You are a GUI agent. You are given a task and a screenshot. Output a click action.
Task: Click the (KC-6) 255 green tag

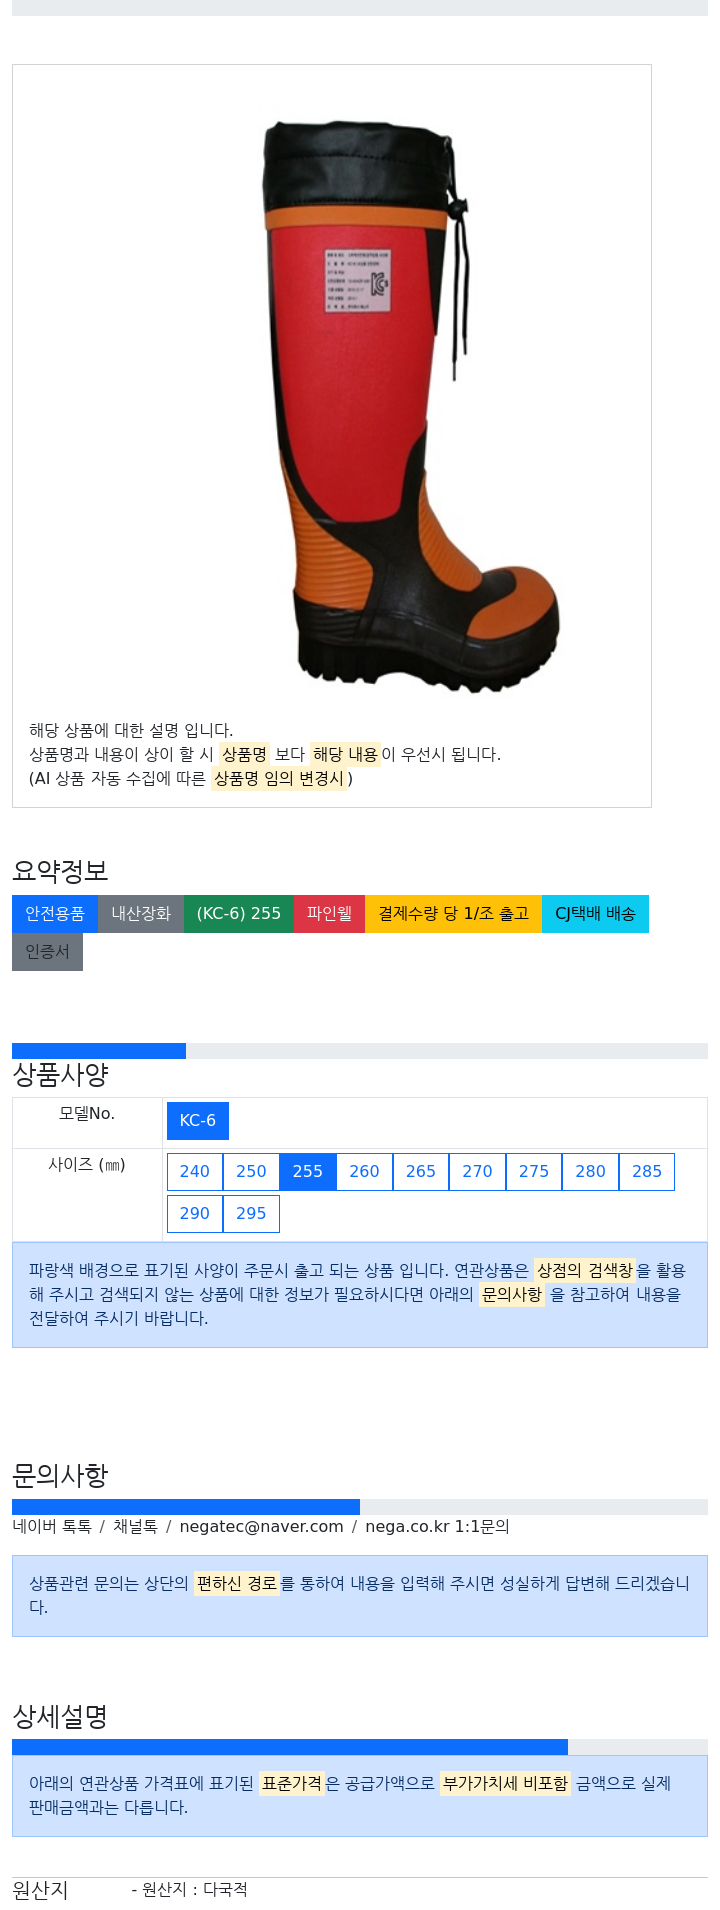click(x=239, y=914)
